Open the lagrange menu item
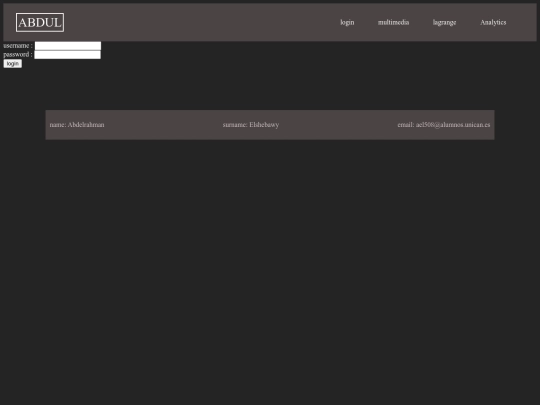The height and width of the screenshot is (405, 540). (444, 22)
